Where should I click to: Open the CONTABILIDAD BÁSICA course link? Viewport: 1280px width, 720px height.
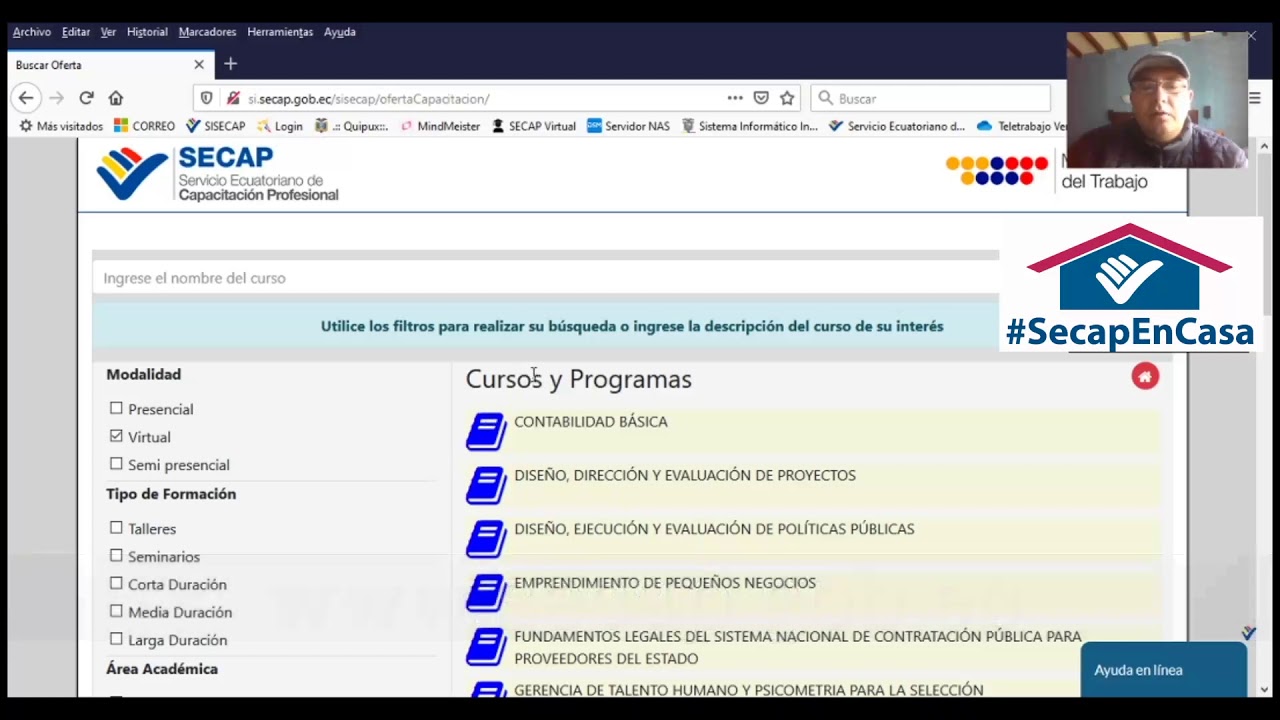591,422
